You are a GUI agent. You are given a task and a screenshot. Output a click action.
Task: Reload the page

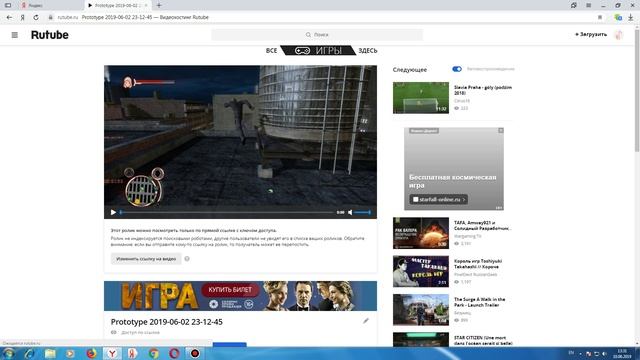(x=36, y=17)
